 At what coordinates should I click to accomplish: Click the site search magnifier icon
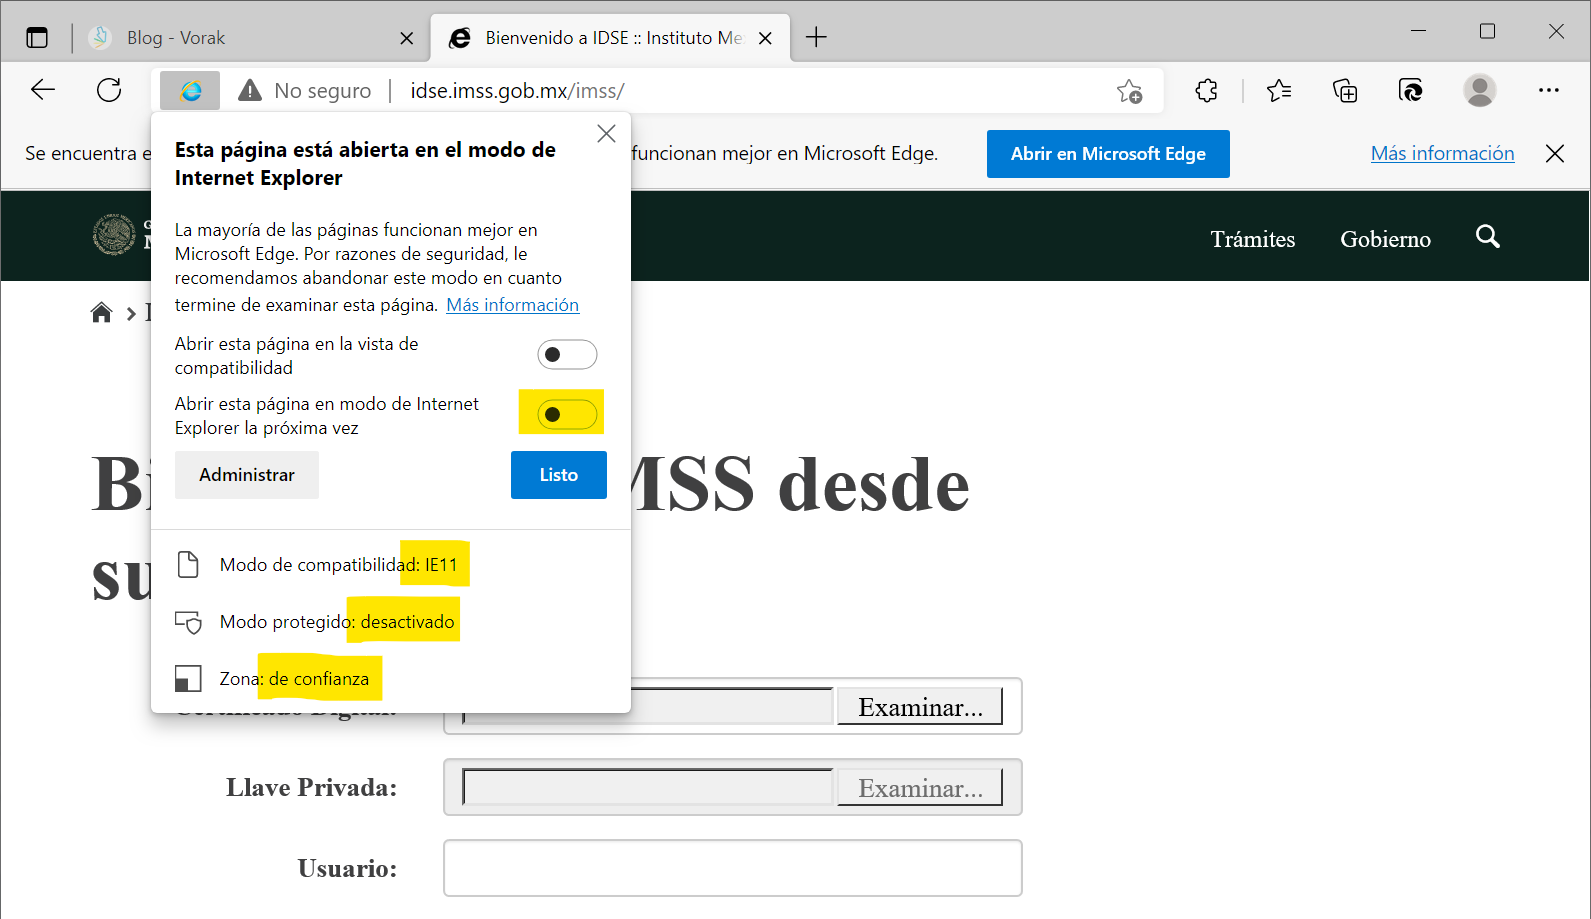click(x=1488, y=237)
